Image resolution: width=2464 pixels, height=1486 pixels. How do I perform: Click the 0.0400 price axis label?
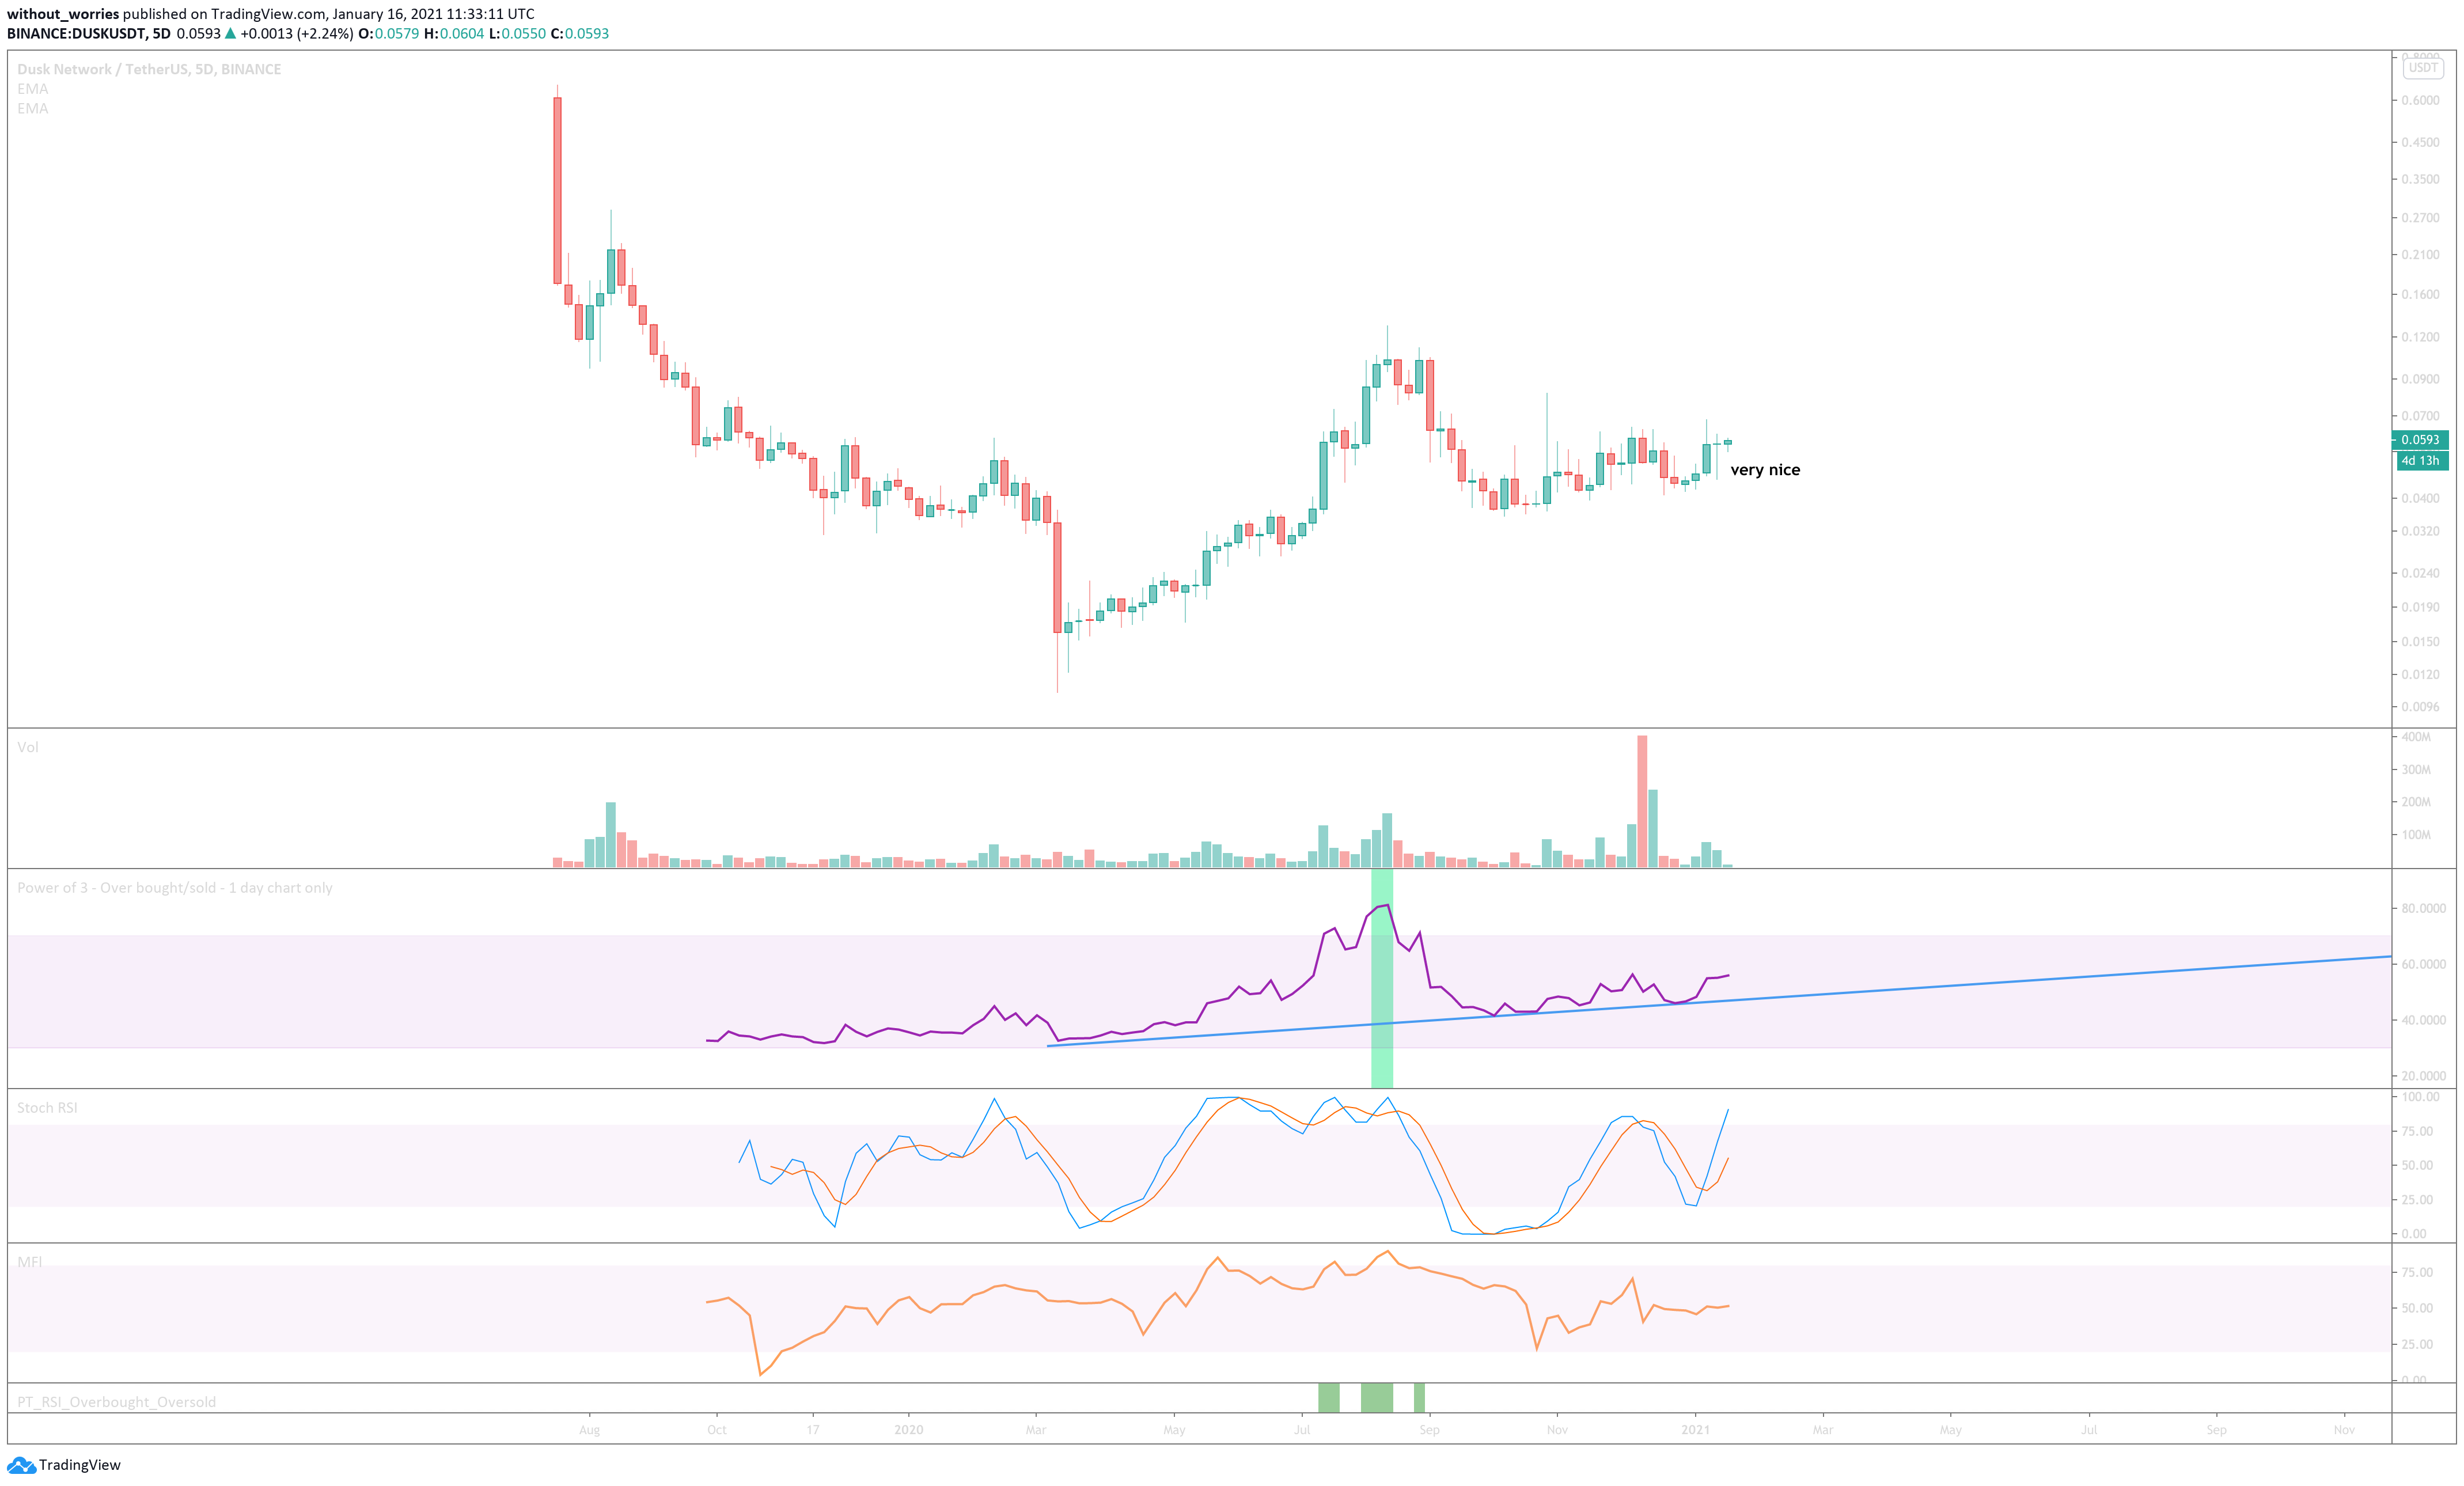2420,498
